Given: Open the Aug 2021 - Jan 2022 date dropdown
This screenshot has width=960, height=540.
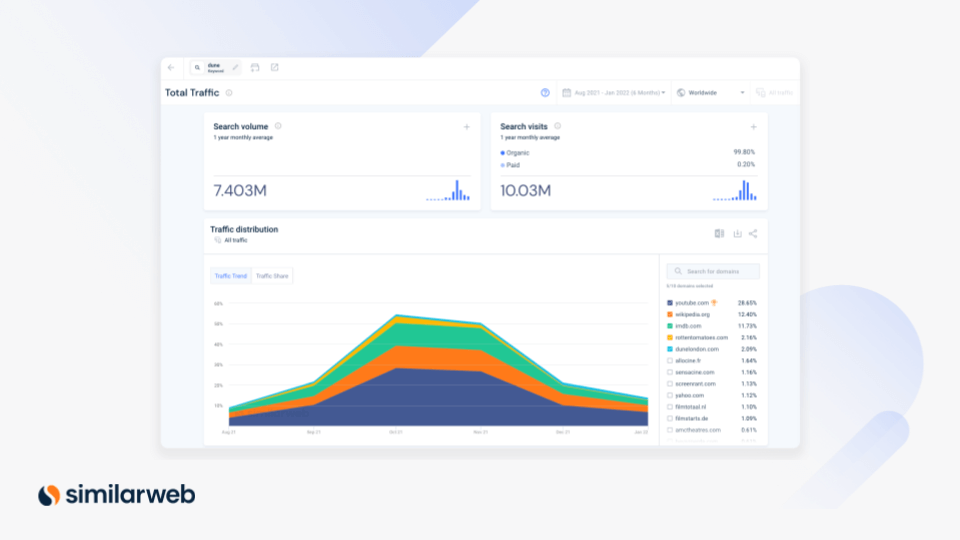Looking at the screenshot, I should pos(614,93).
